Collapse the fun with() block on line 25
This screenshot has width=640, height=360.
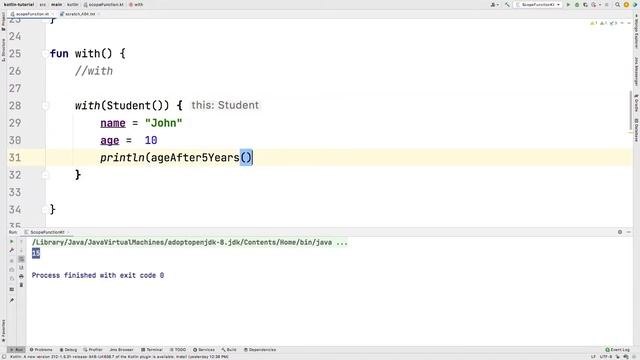(x=45, y=53)
